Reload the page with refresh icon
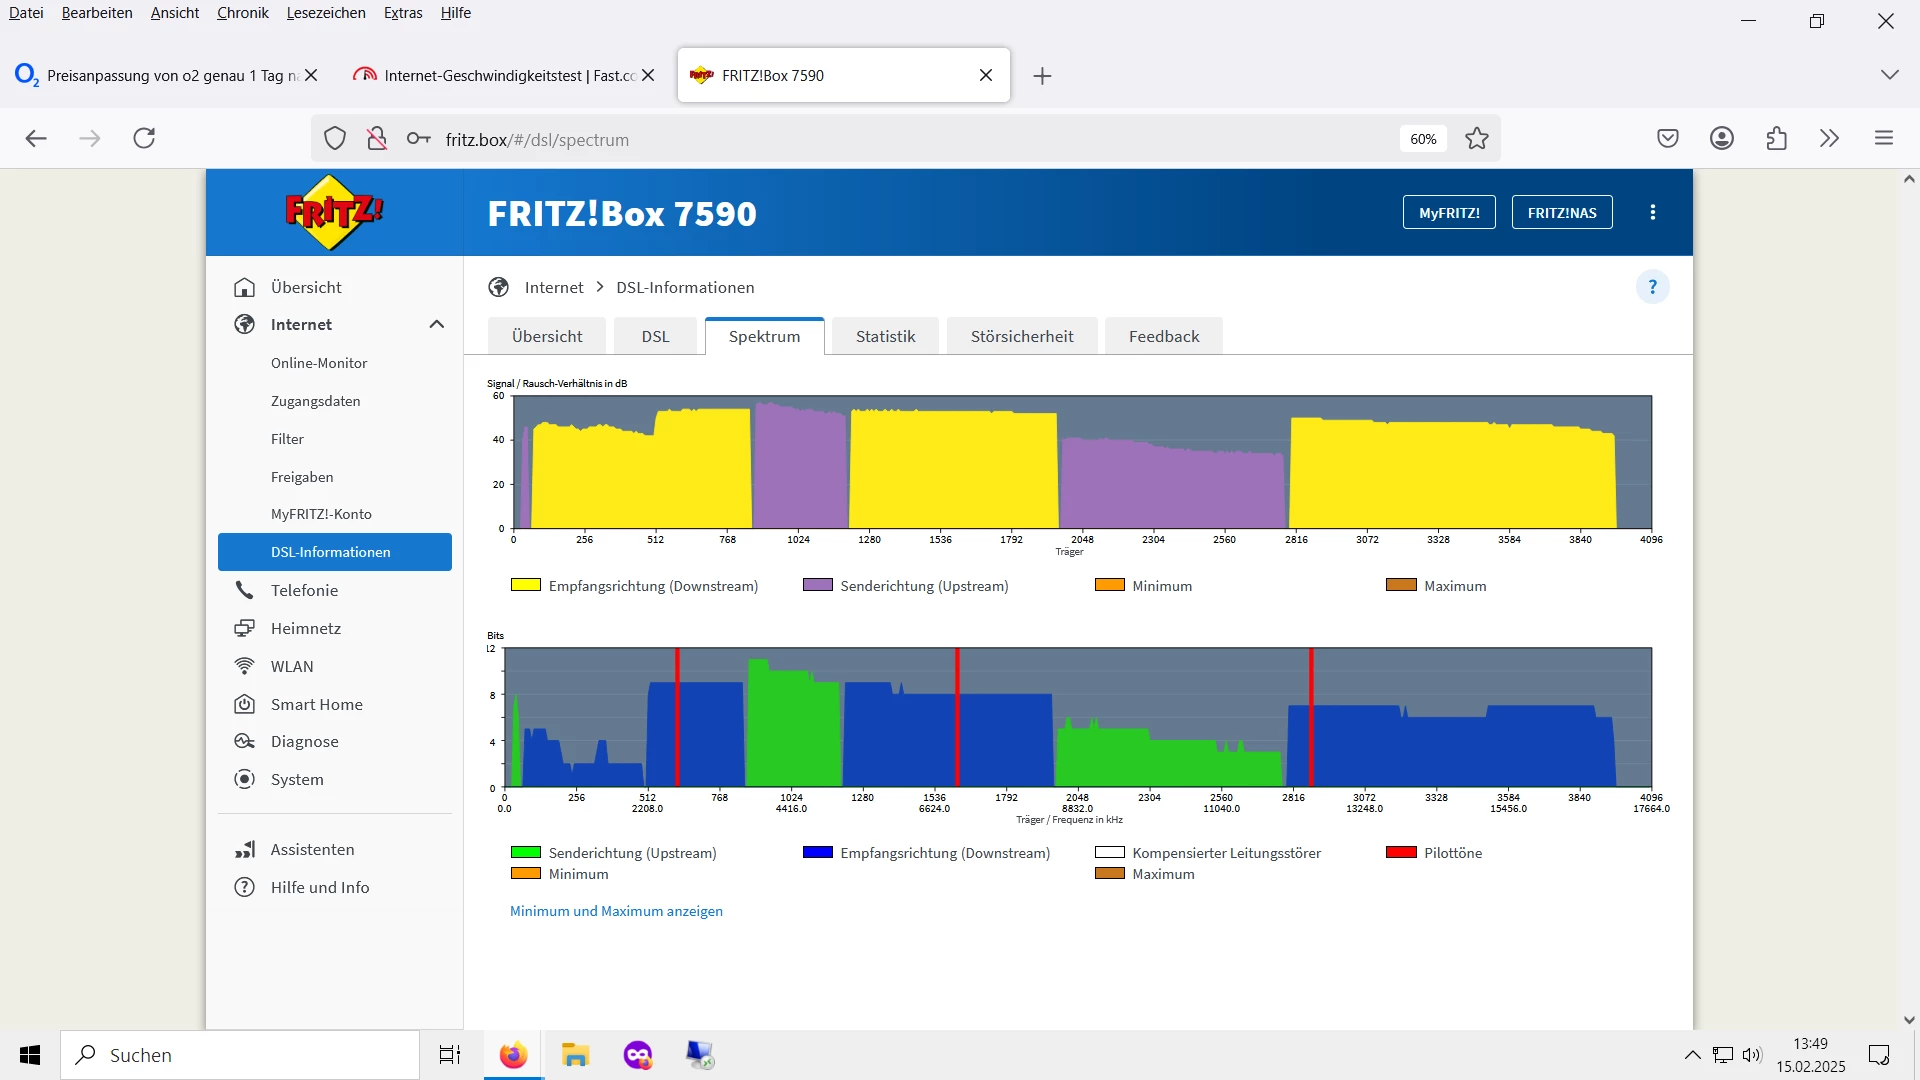Viewport: 1920px width, 1080px height. pyautogui.click(x=144, y=138)
